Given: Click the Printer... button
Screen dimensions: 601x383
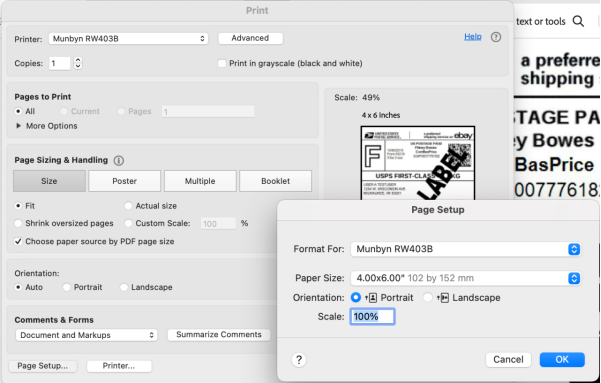Looking at the screenshot, I should 119,366.
